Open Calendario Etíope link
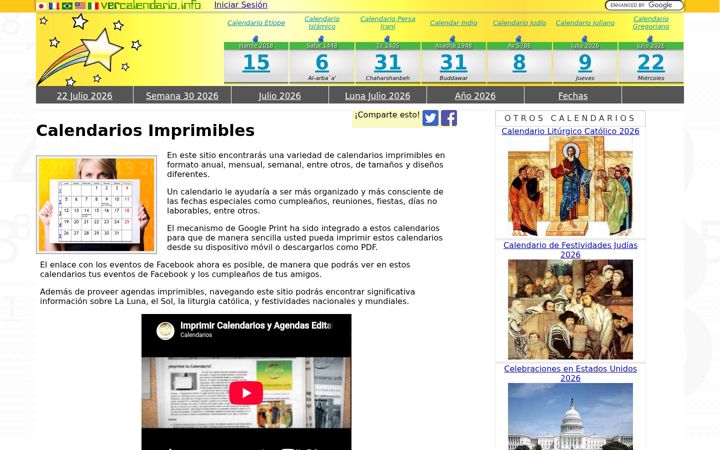 tap(256, 22)
